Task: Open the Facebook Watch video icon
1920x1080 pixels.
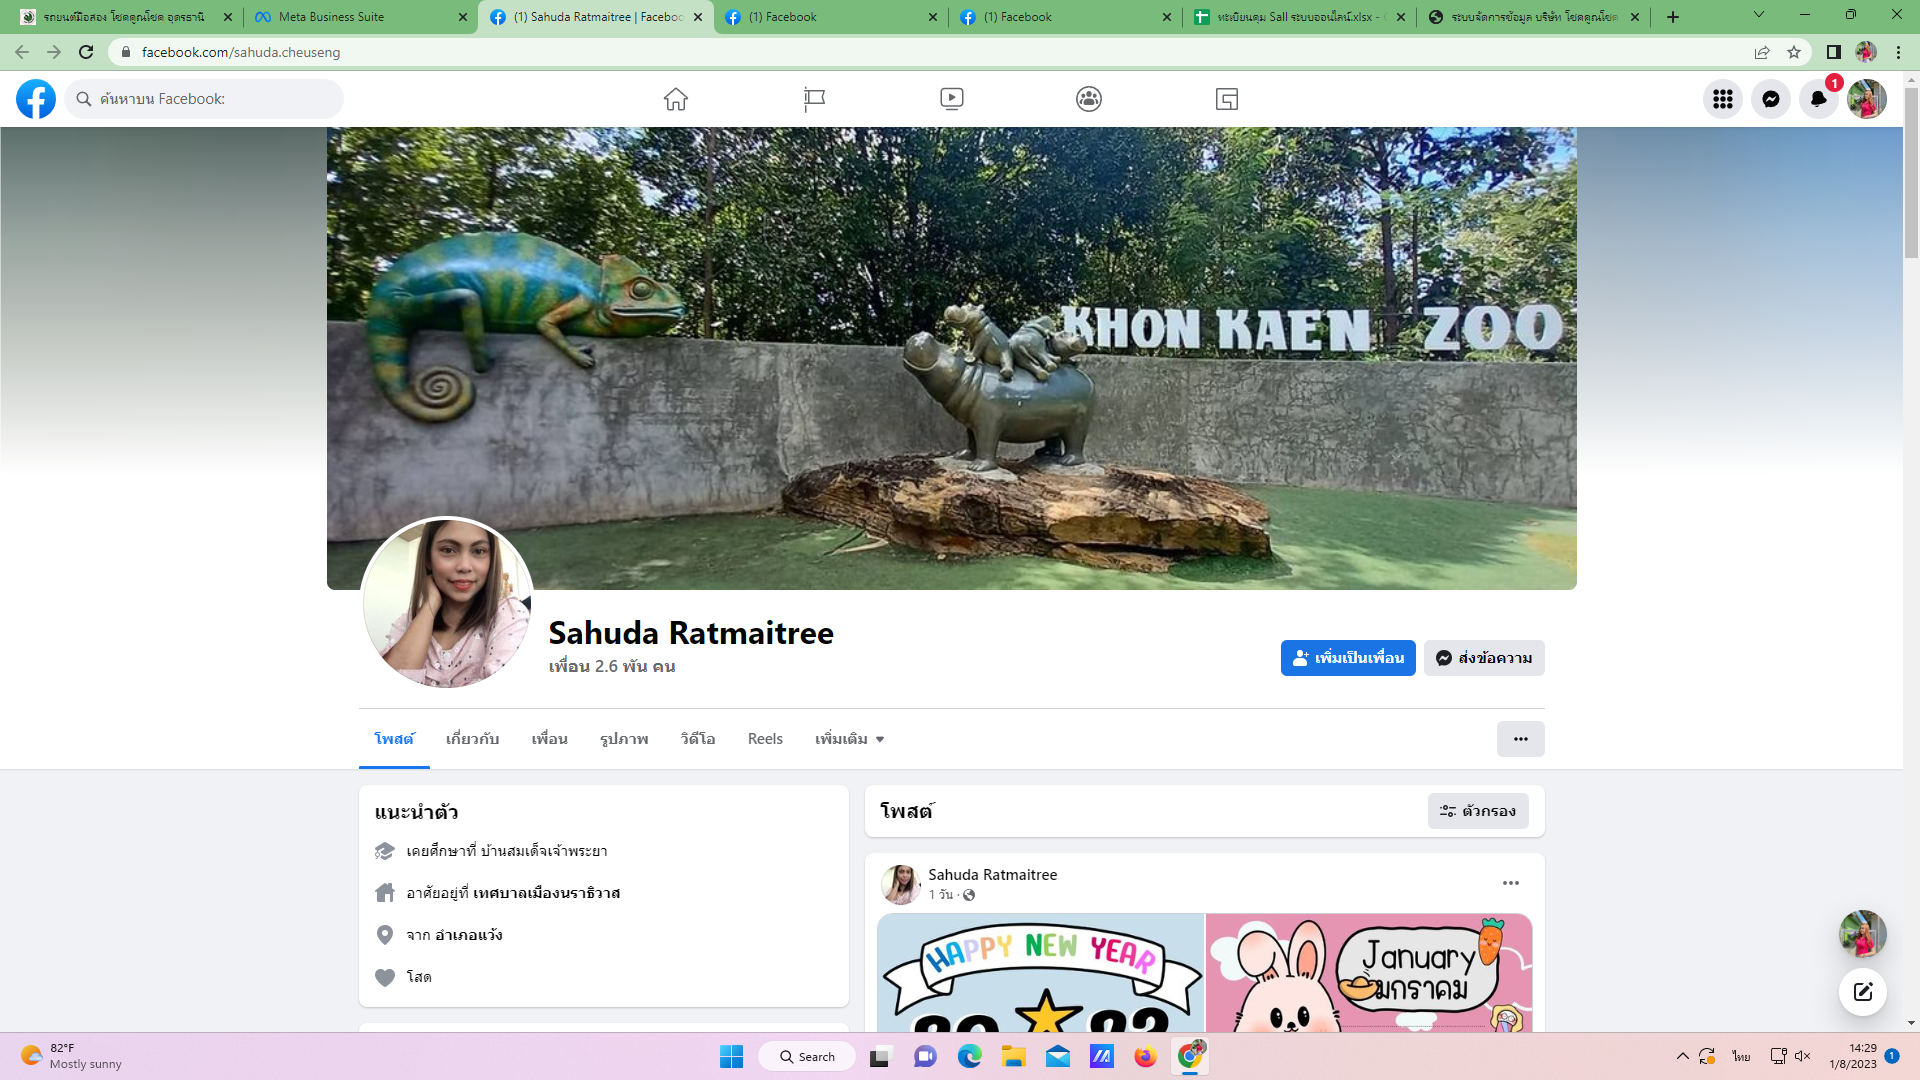Action: coord(951,99)
